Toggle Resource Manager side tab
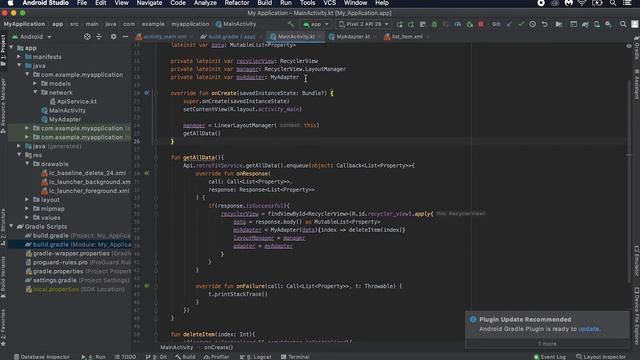Viewport: 640px width, 360px height. click(3, 106)
